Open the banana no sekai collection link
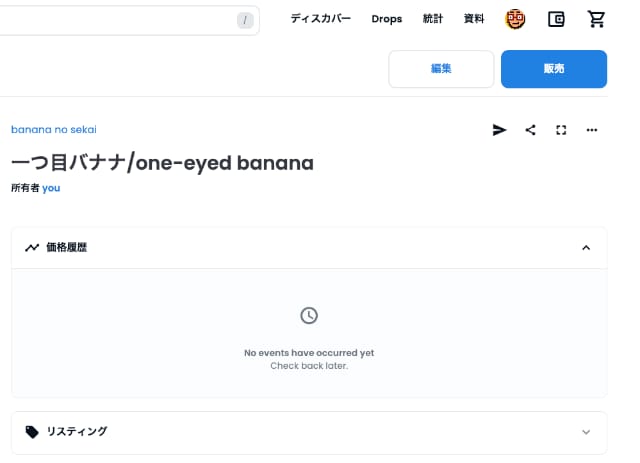The width and height of the screenshot is (640, 463). 54,129
